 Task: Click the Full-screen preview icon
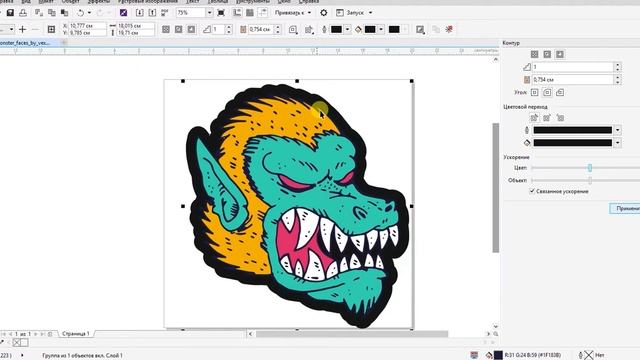coord(221,13)
